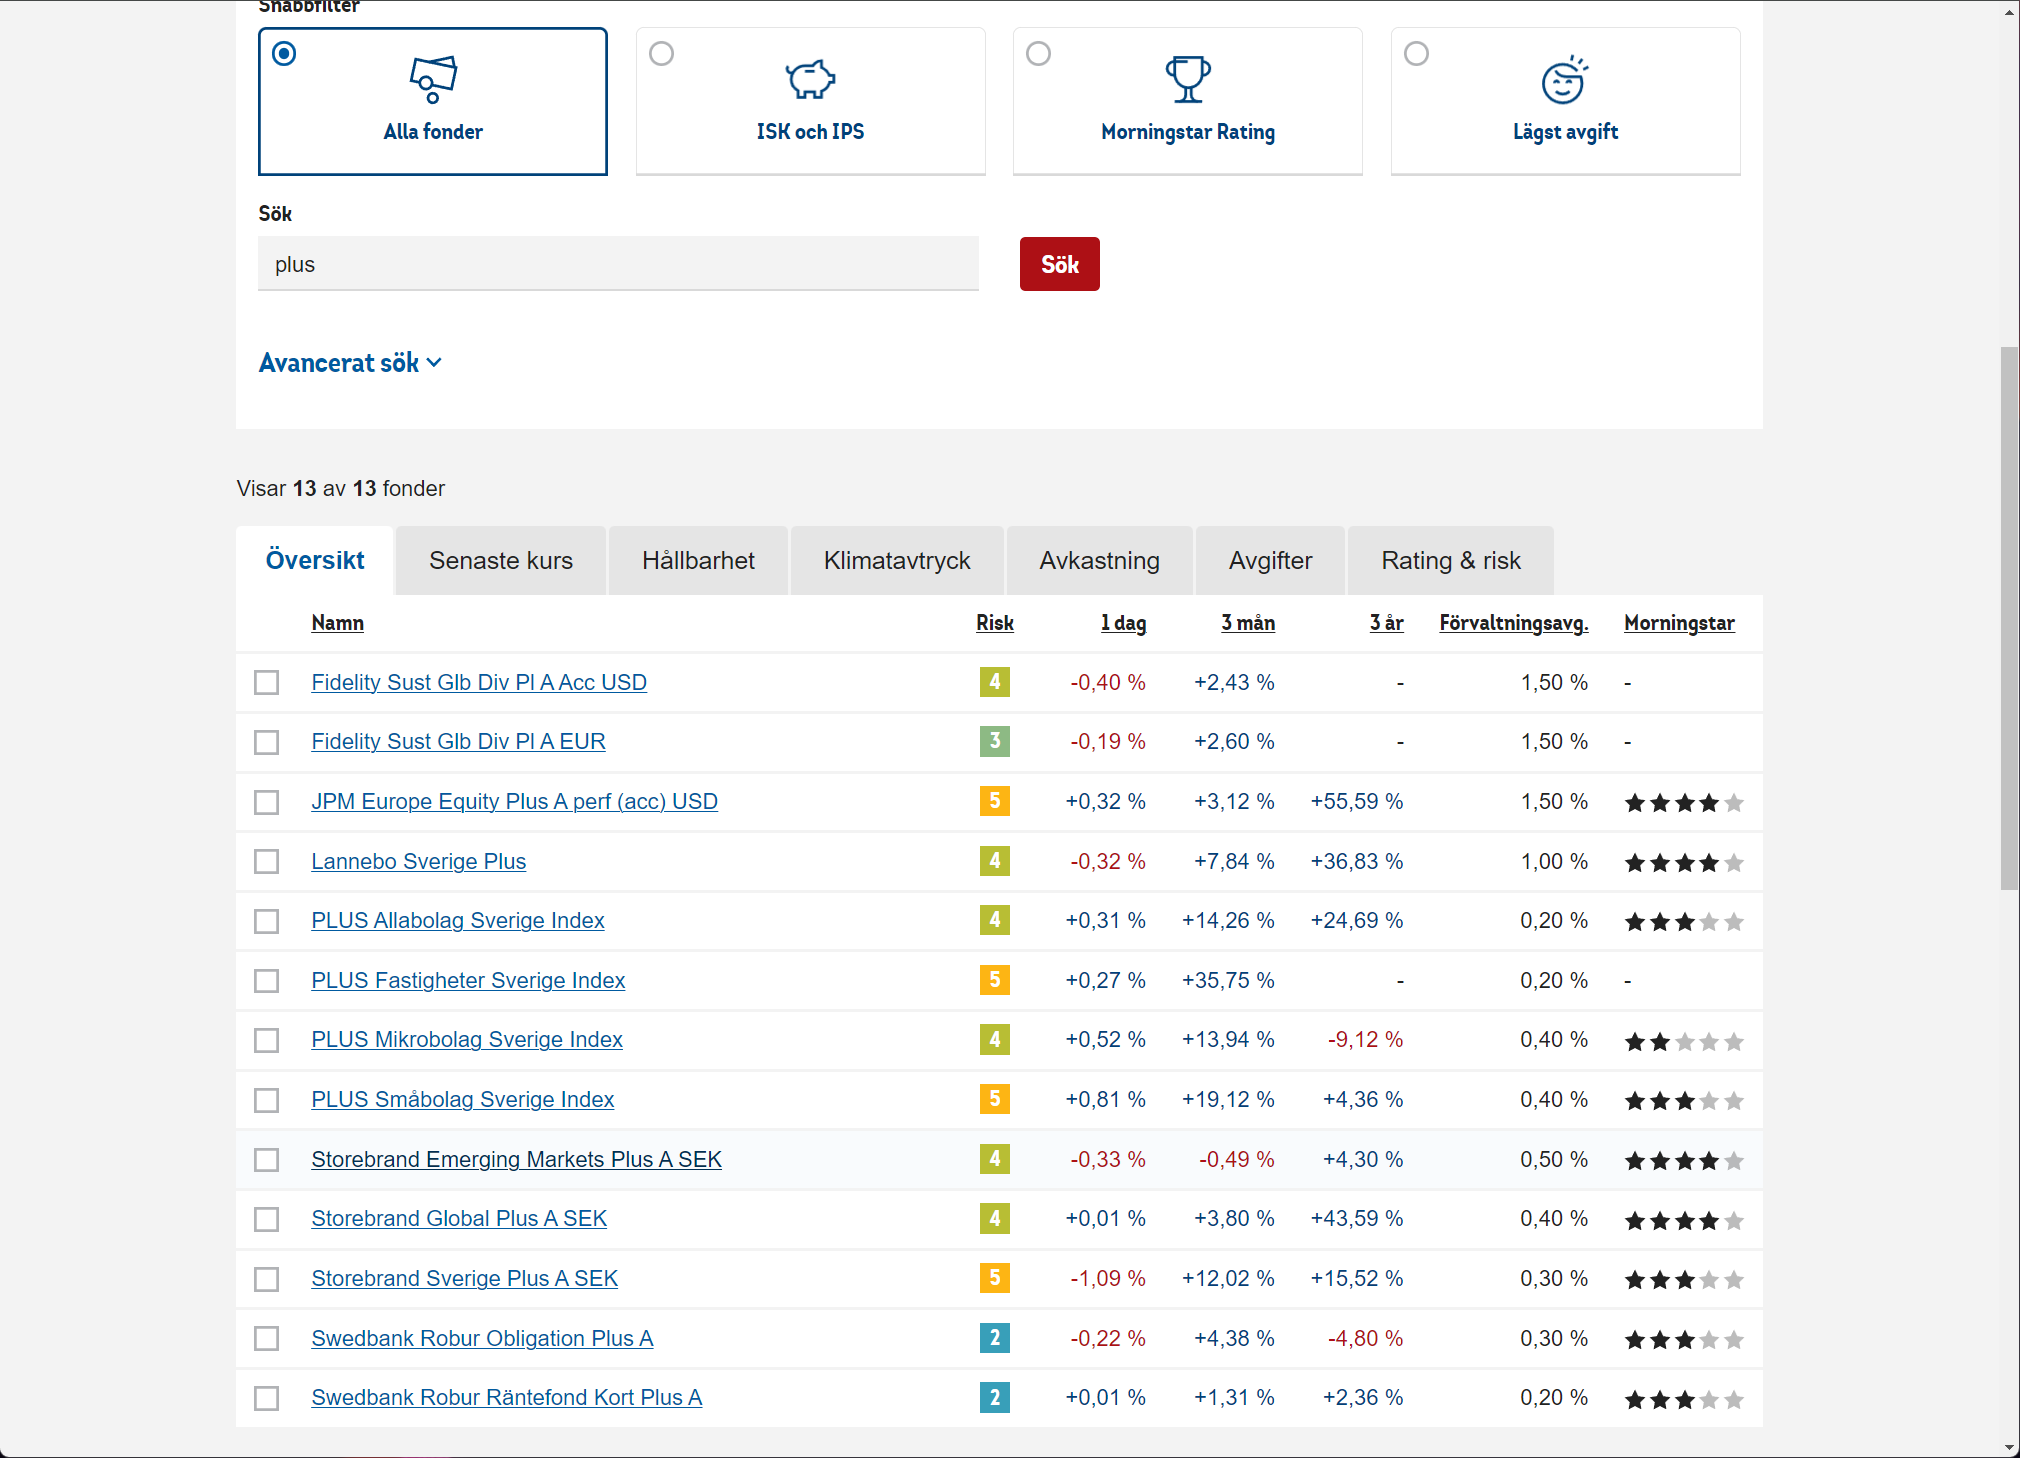Open JPM Europe Equity Plus fund link
Viewport: 2020px width, 1458px height.
click(x=514, y=802)
